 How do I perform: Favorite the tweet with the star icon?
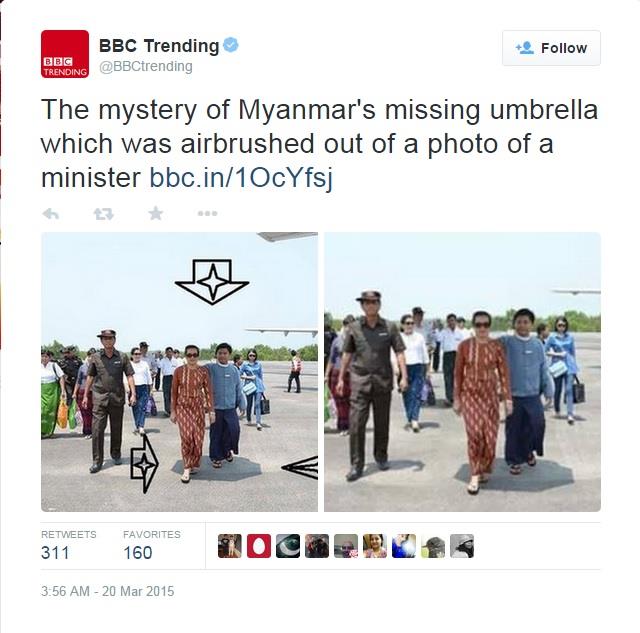[156, 213]
